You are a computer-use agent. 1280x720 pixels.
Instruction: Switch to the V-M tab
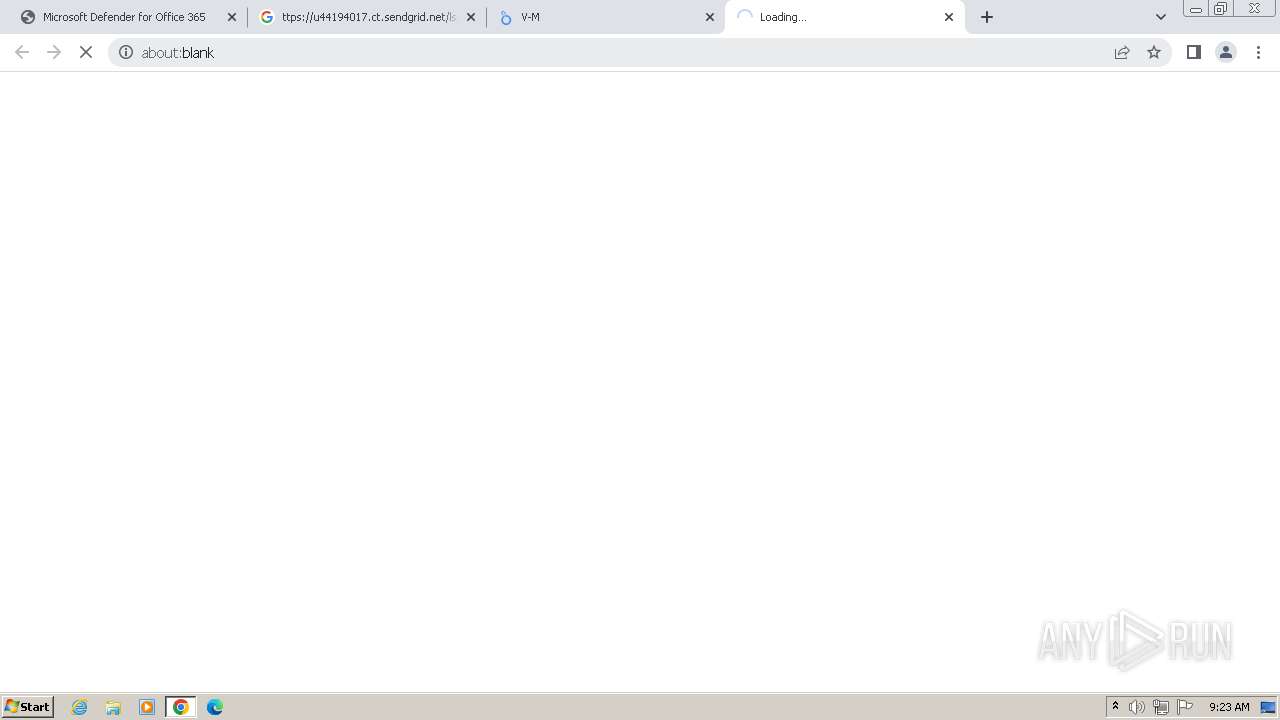click(605, 17)
